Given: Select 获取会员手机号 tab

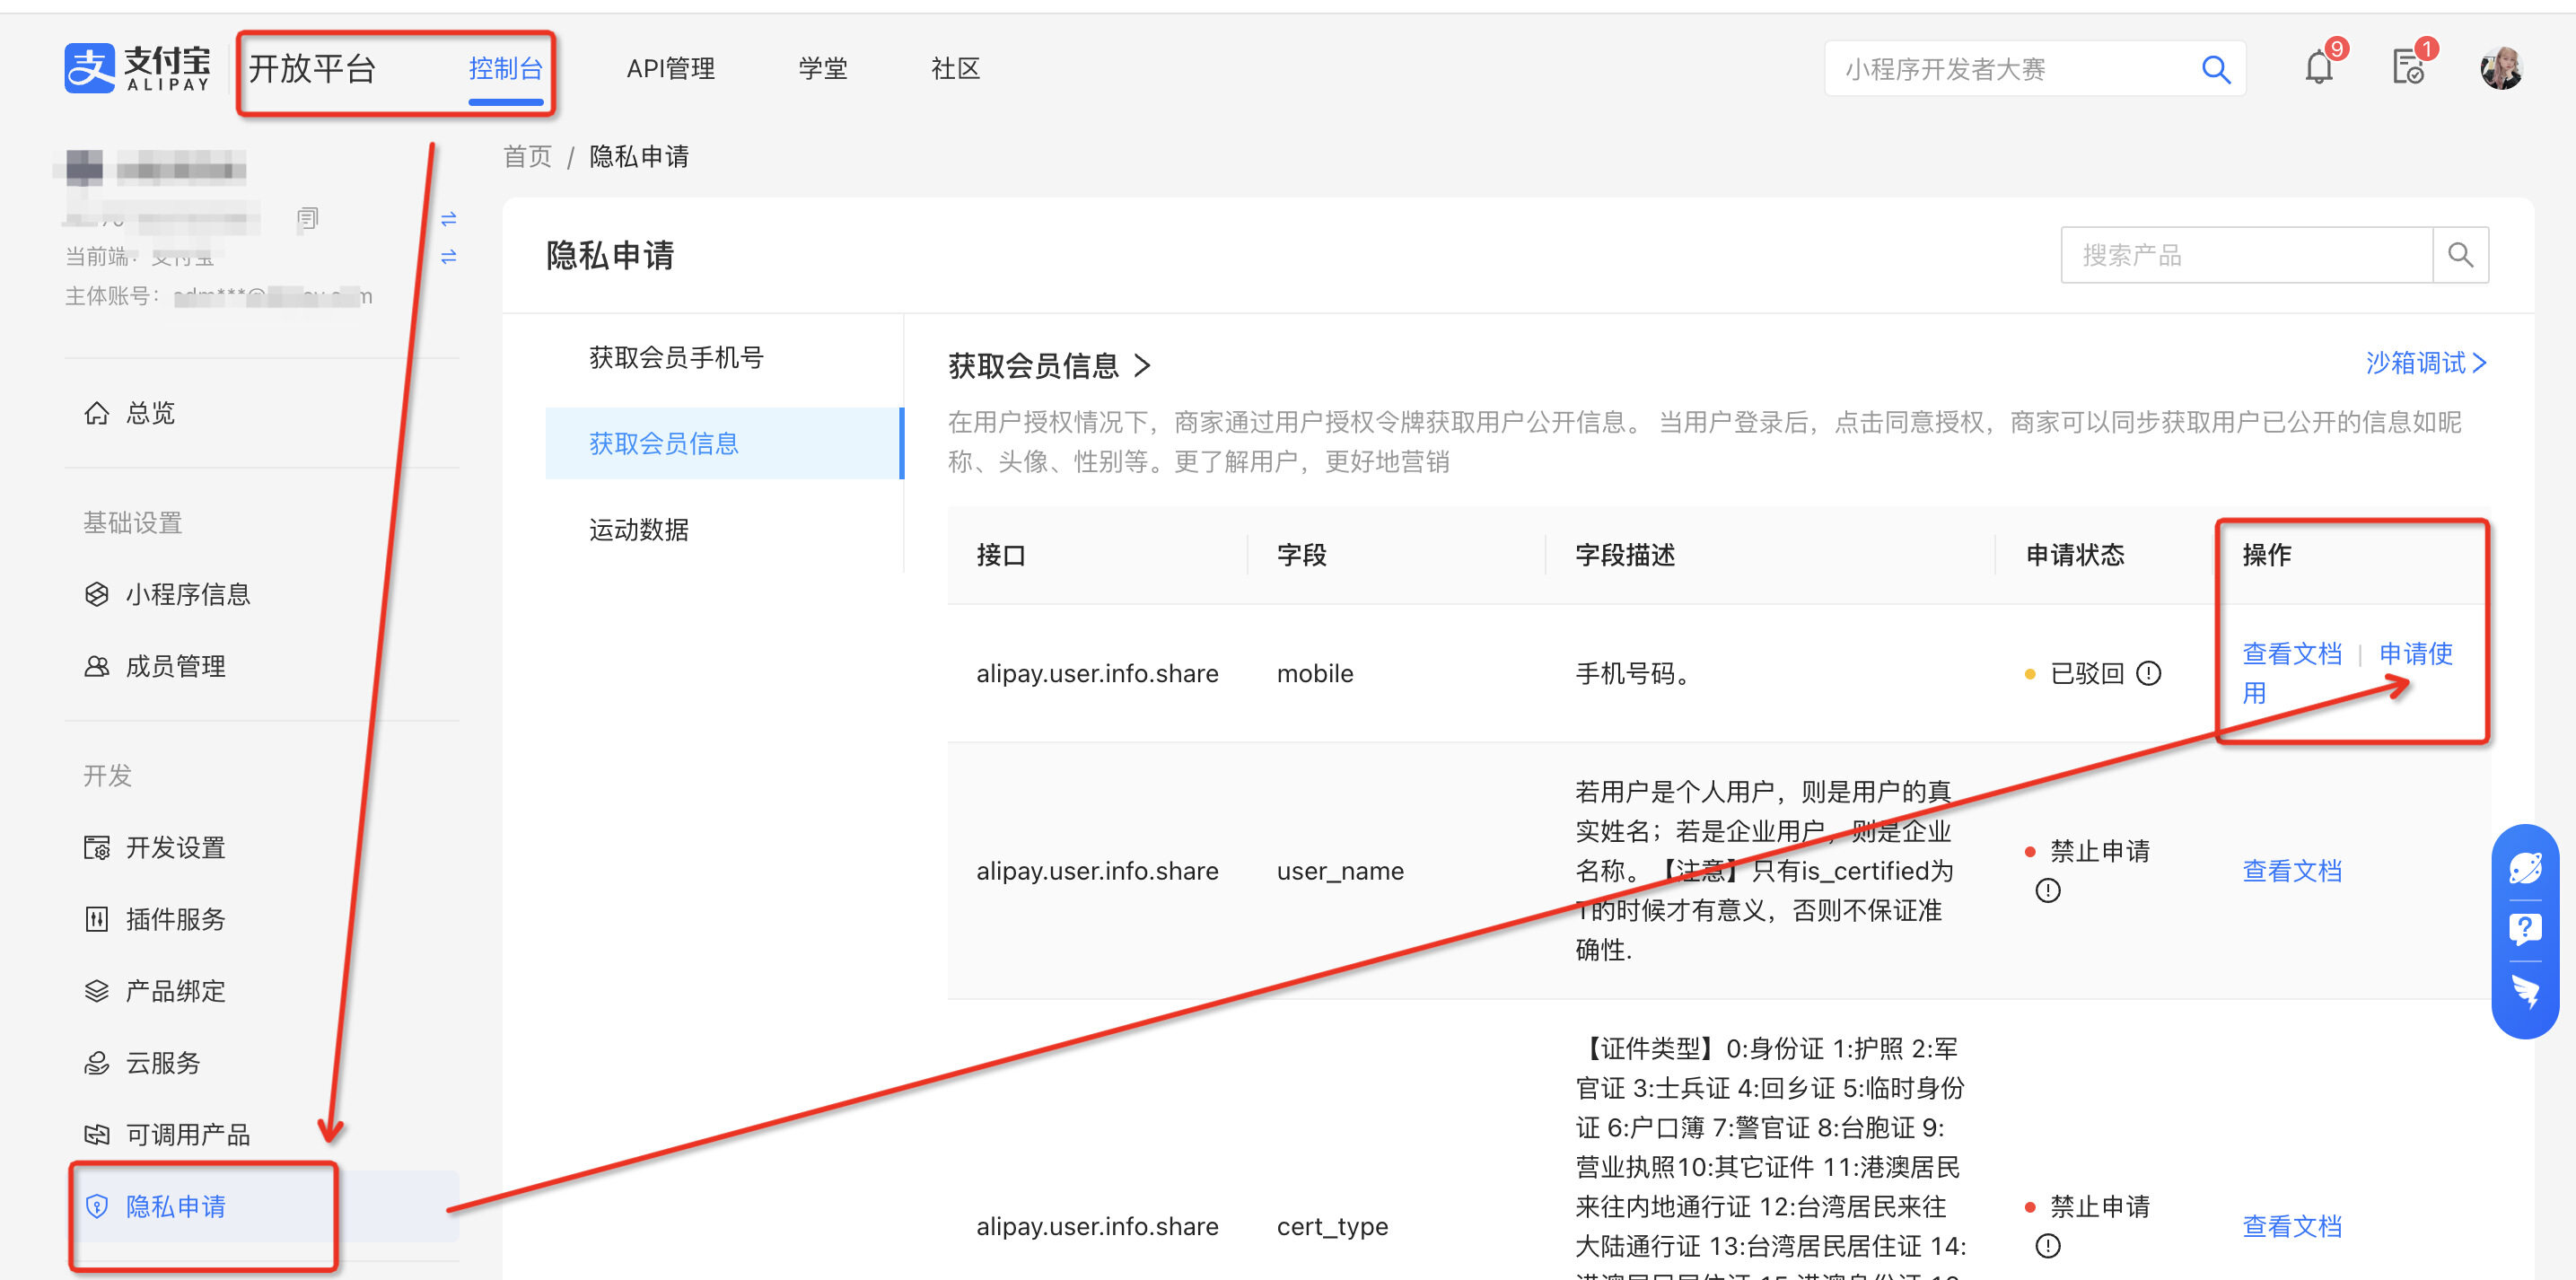Looking at the screenshot, I should (676, 358).
